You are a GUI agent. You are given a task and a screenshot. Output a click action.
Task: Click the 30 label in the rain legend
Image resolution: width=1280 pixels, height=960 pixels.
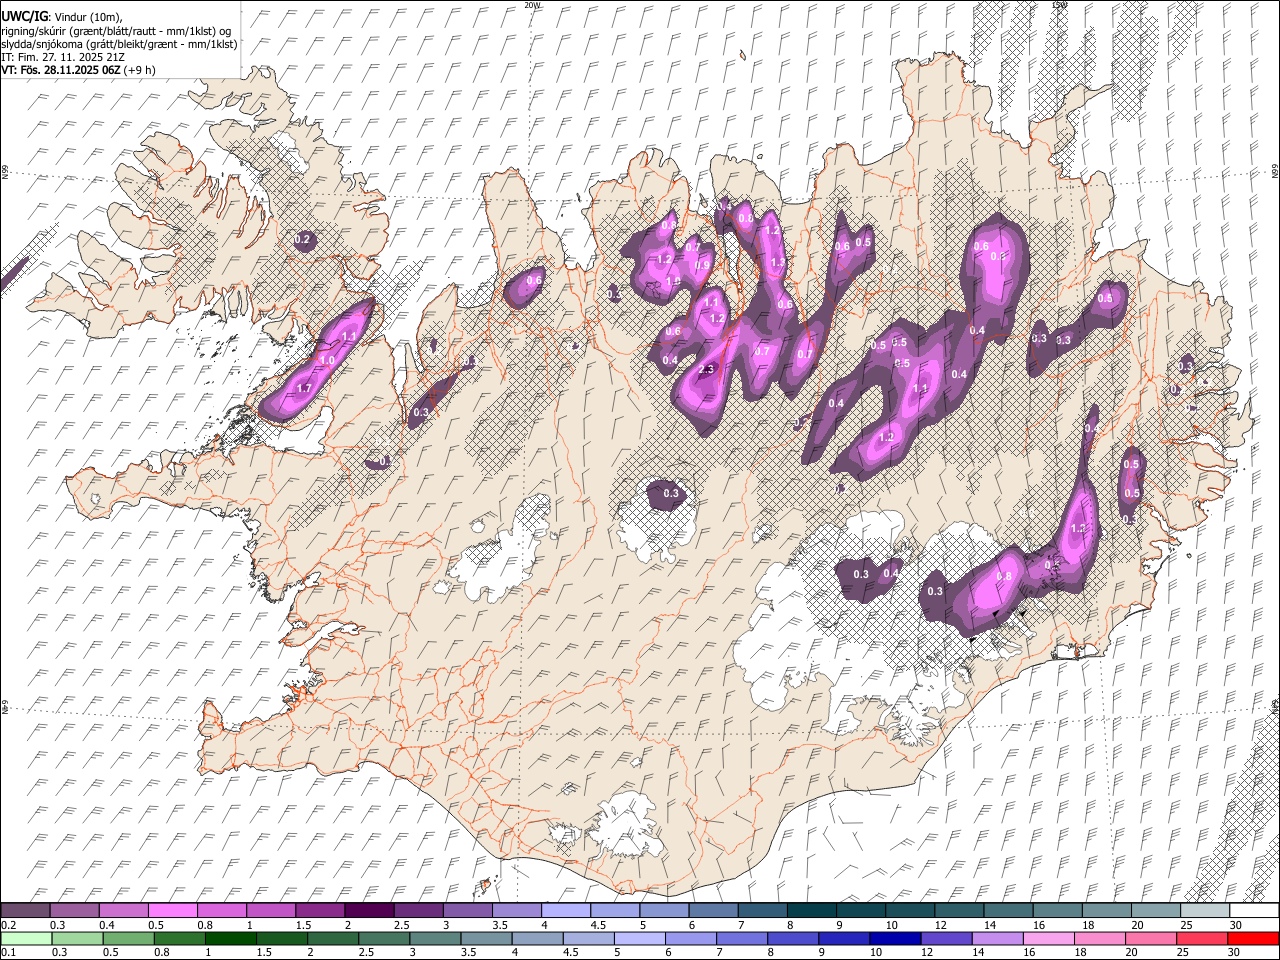point(1235,952)
